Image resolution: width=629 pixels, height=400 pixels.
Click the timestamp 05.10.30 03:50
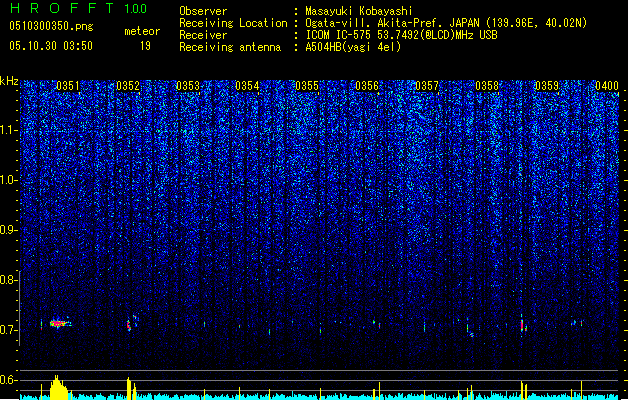tap(51, 46)
